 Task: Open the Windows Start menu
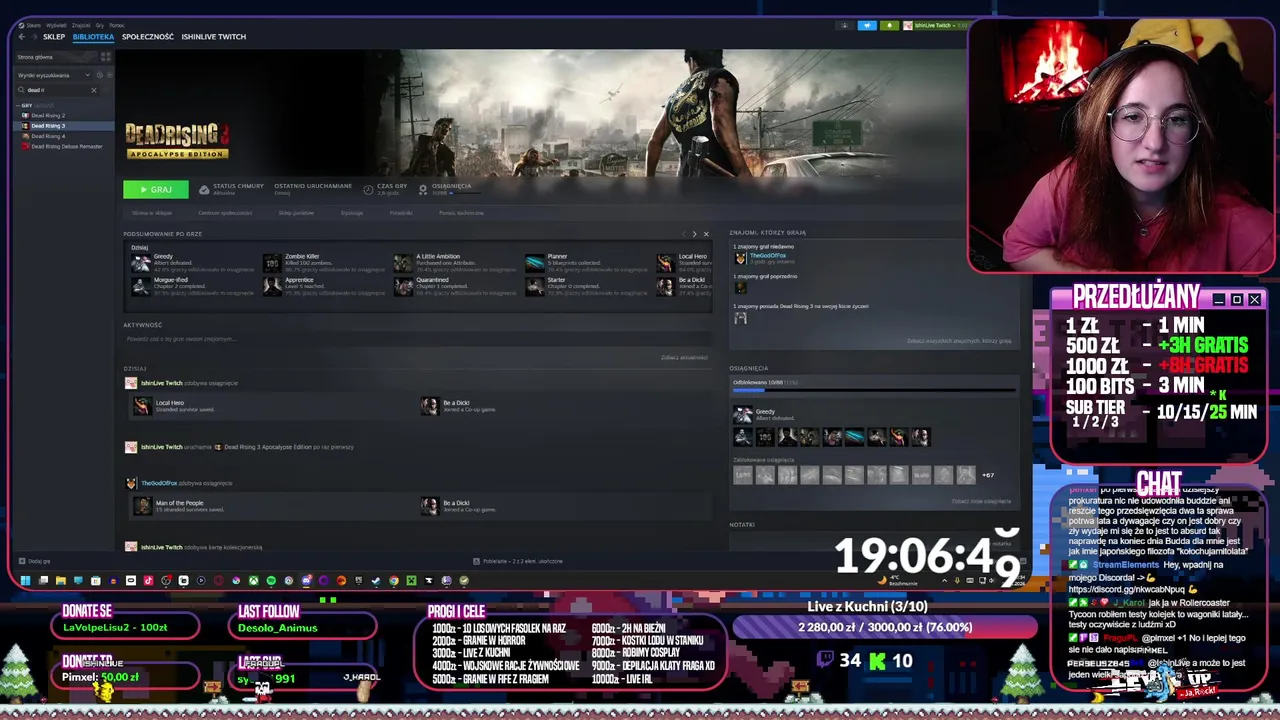tap(25, 580)
